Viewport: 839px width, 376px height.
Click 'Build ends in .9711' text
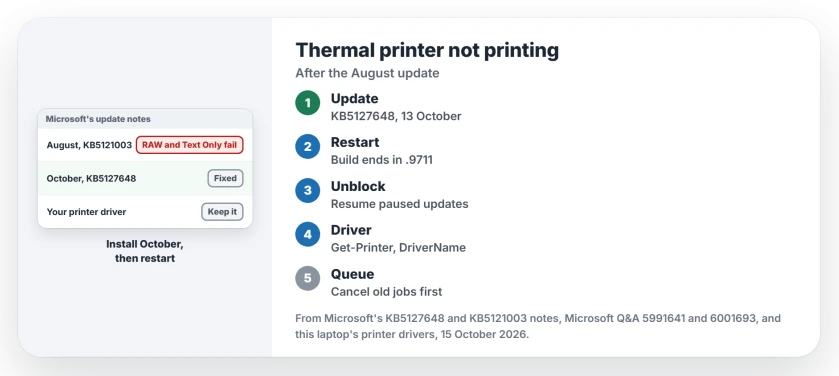(x=382, y=160)
